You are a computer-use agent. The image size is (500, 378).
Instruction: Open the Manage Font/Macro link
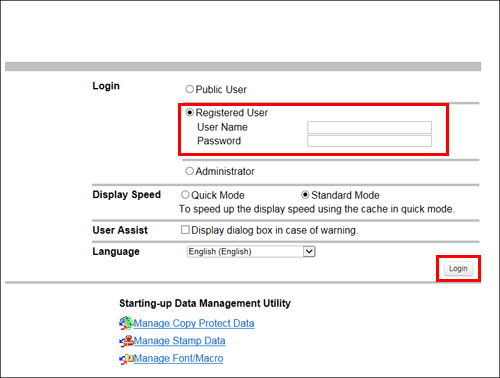click(178, 359)
